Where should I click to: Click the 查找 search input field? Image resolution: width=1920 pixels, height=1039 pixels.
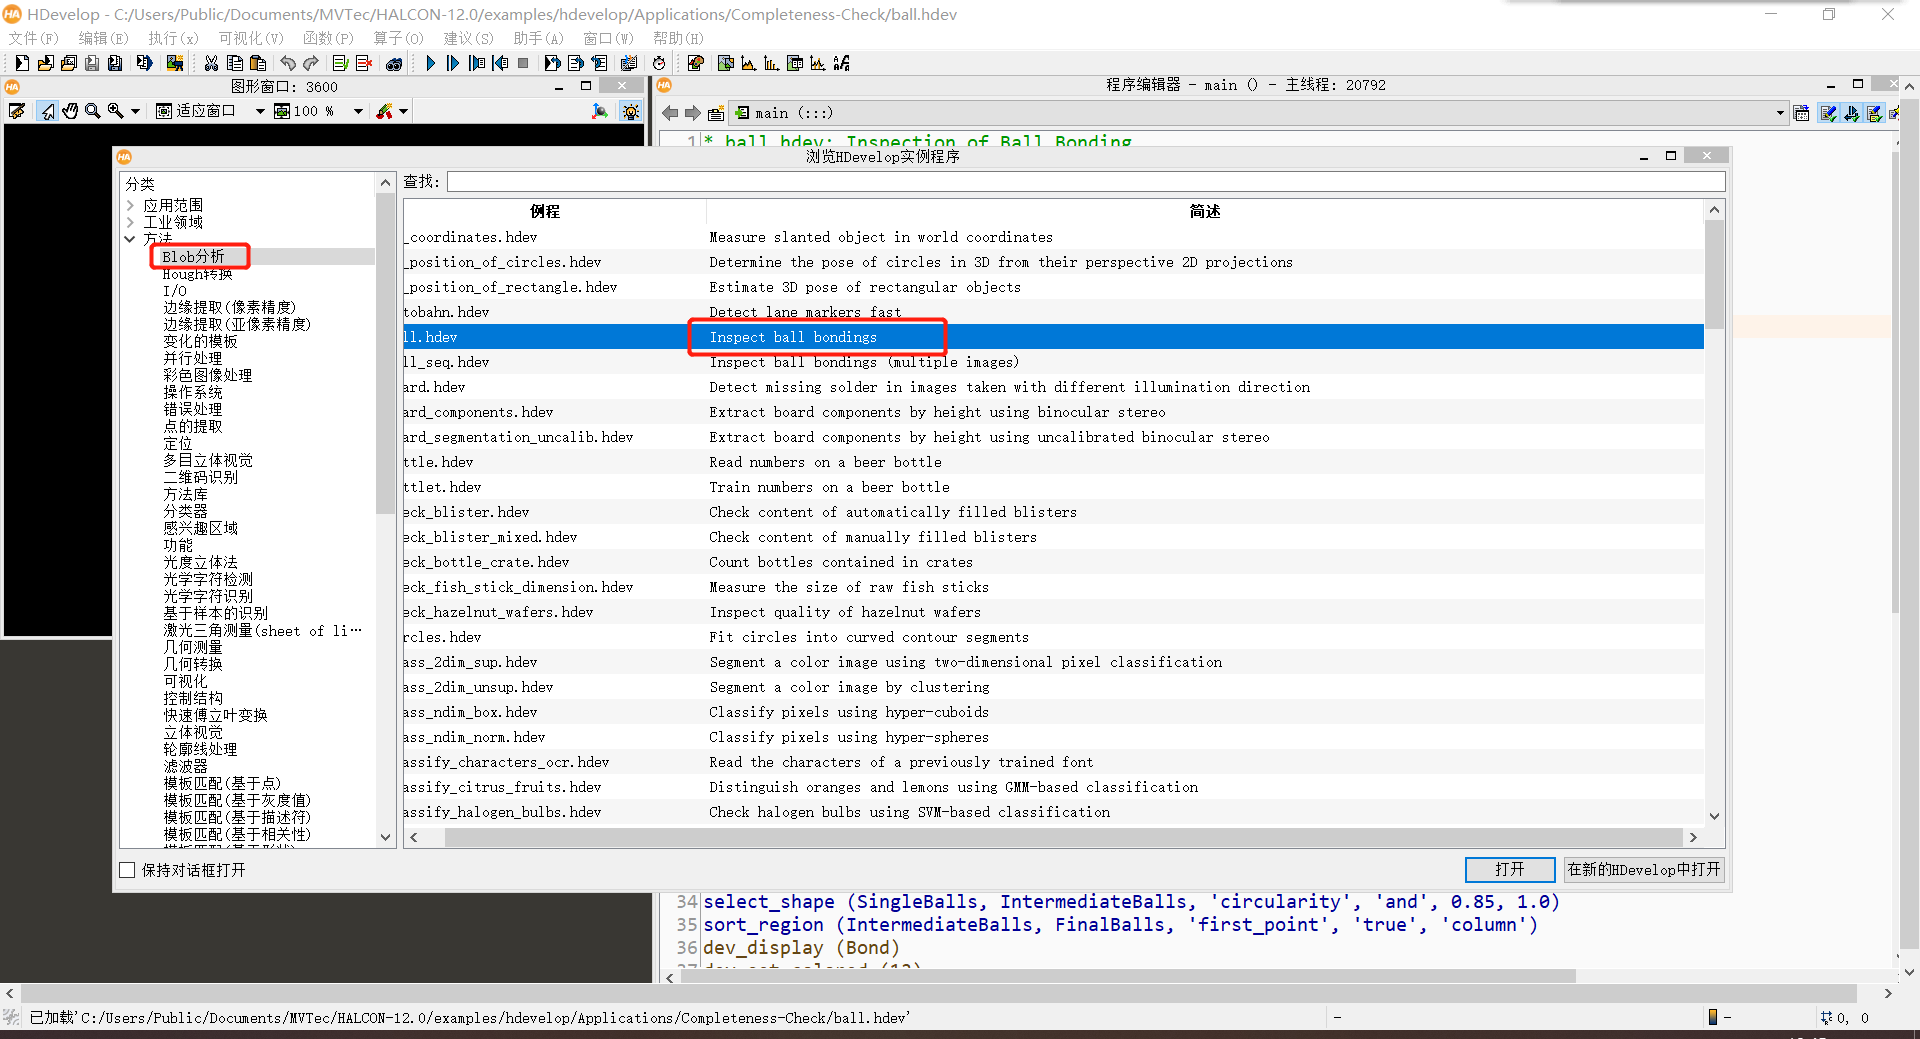point(1085,181)
